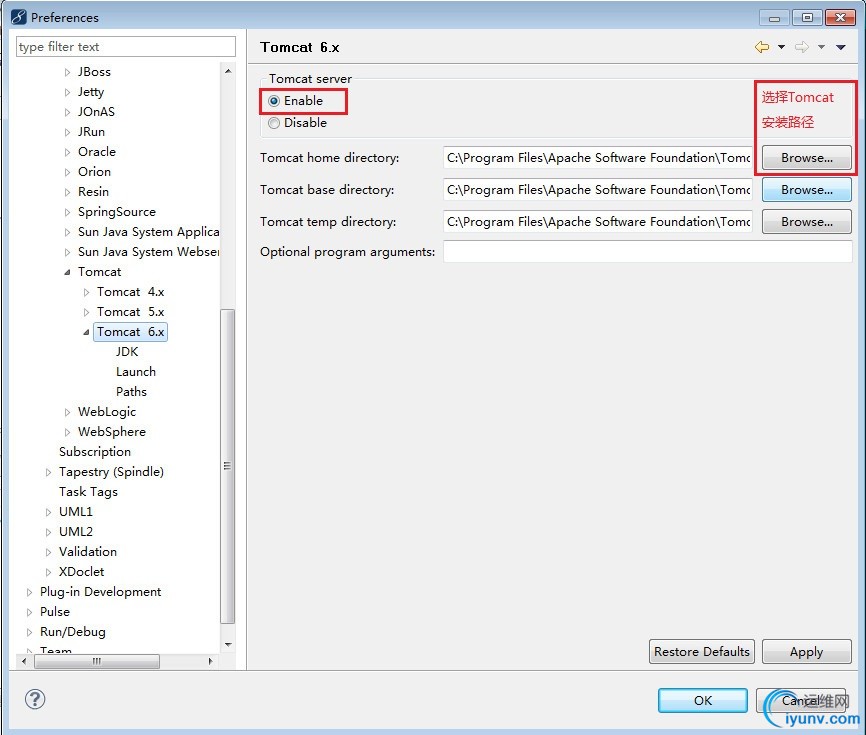Select the UML2 tree item
The height and width of the screenshot is (735, 866).
[x=76, y=532]
